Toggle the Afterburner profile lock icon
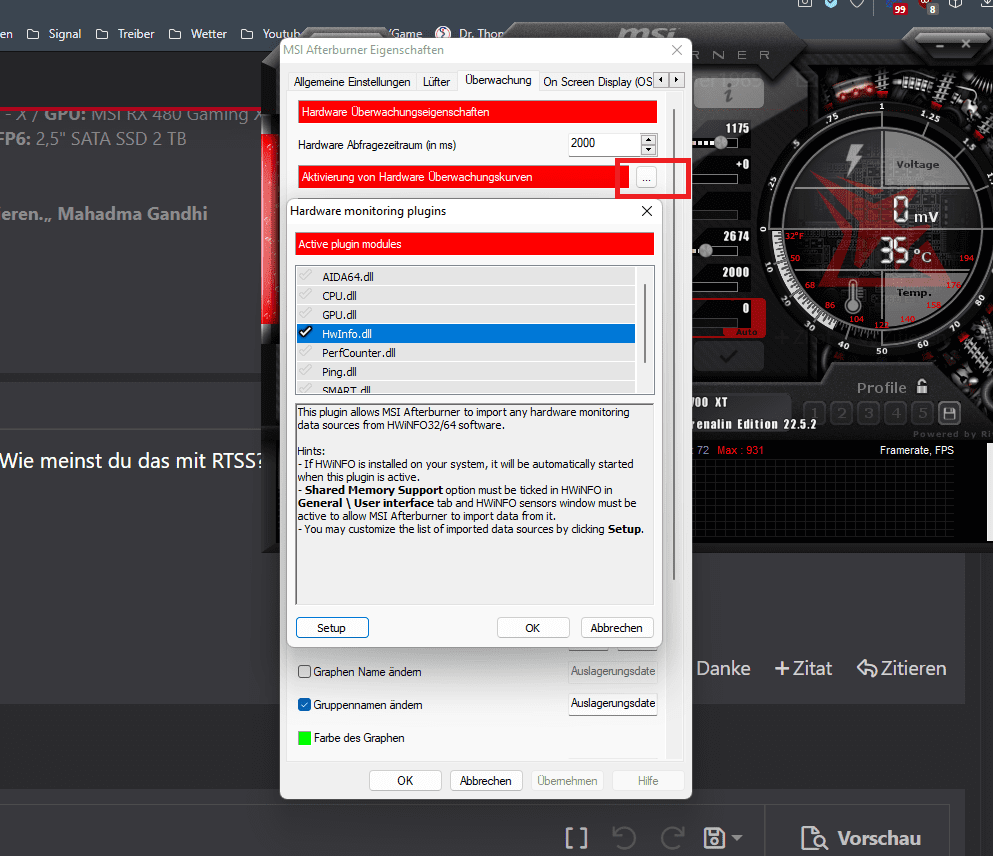 pos(922,386)
